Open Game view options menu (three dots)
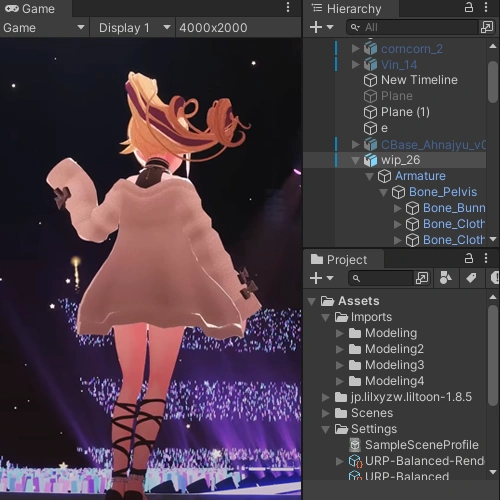500x500 pixels. point(288,8)
